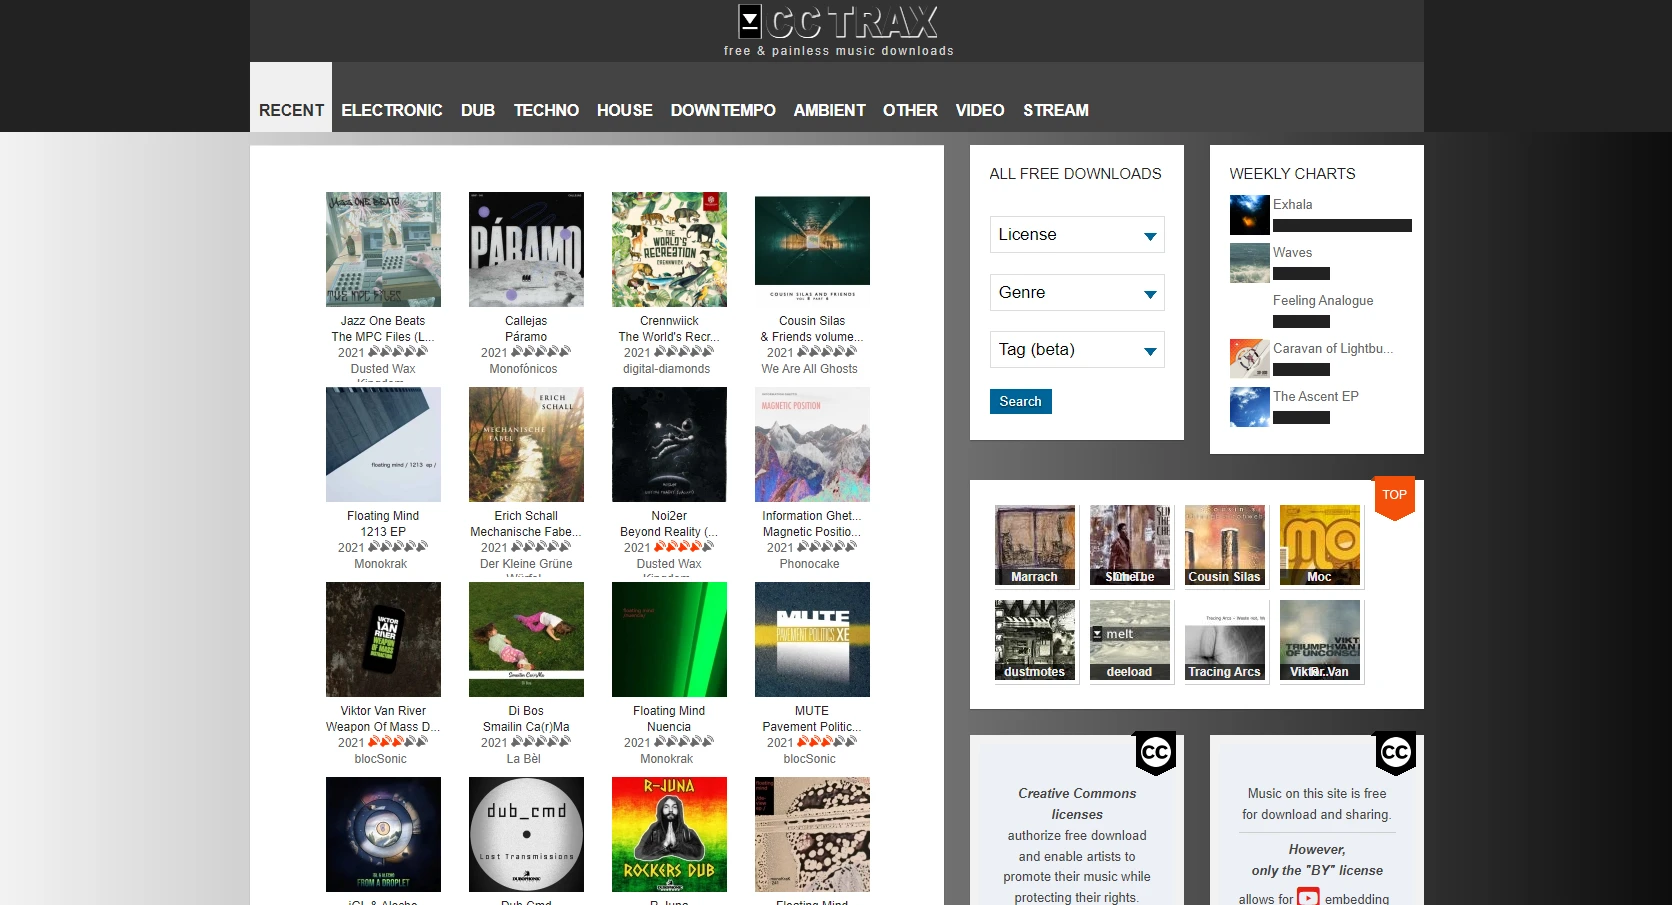Open the Jazz One Beats MPC Files cover
This screenshot has width=1672, height=905.
pos(383,249)
